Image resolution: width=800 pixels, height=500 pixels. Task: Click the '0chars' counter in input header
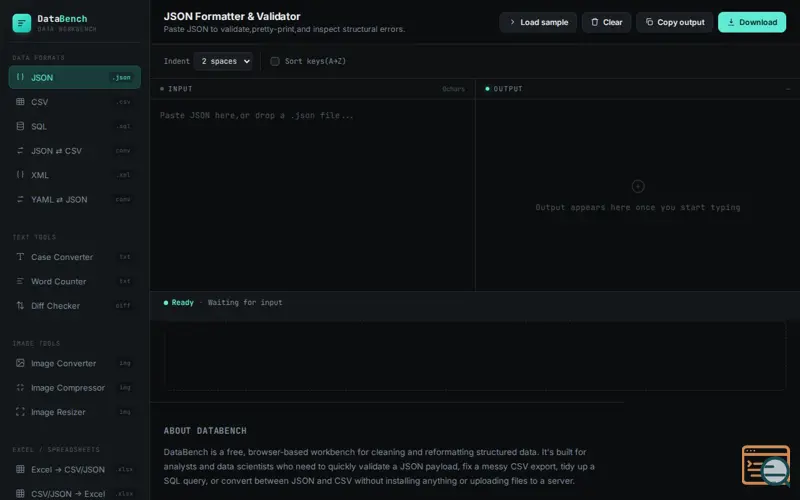click(454, 89)
